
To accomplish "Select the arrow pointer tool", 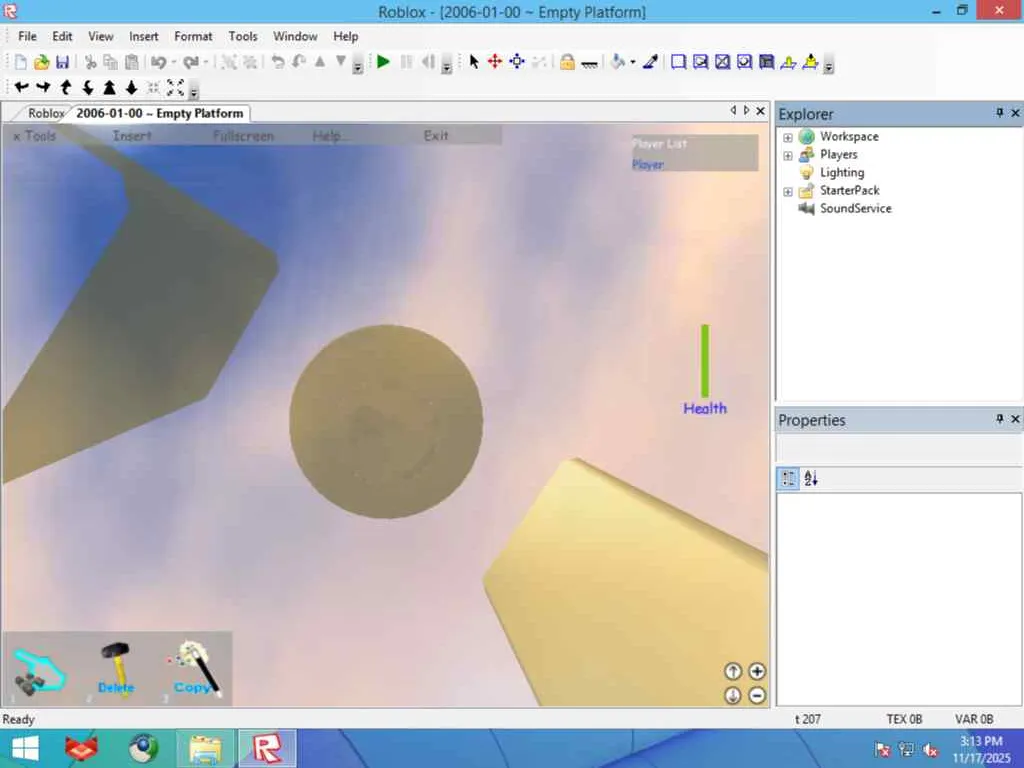I will tap(474, 62).
